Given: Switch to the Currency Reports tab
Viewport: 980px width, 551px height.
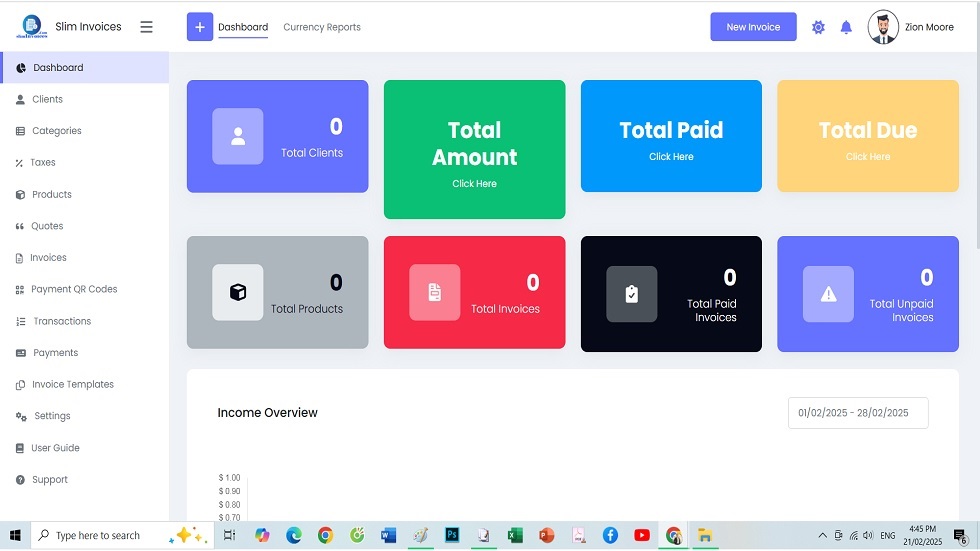Looking at the screenshot, I should pyautogui.click(x=322, y=28).
